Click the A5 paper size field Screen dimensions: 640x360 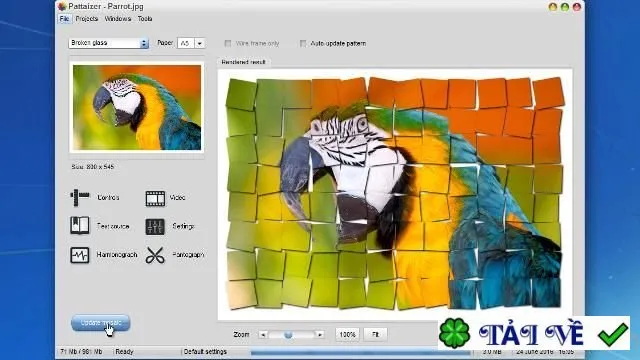(x=186, y=43)
